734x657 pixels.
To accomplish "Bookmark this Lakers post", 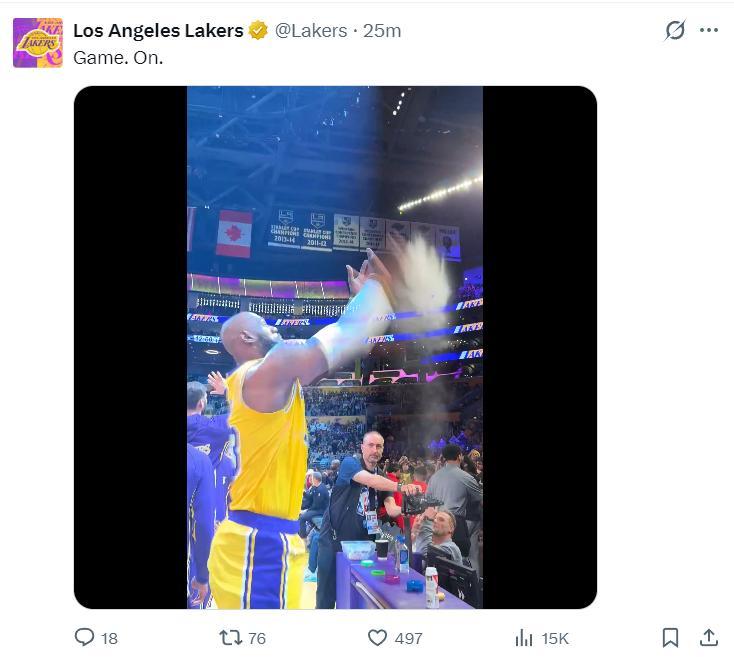I will [670, 637].
